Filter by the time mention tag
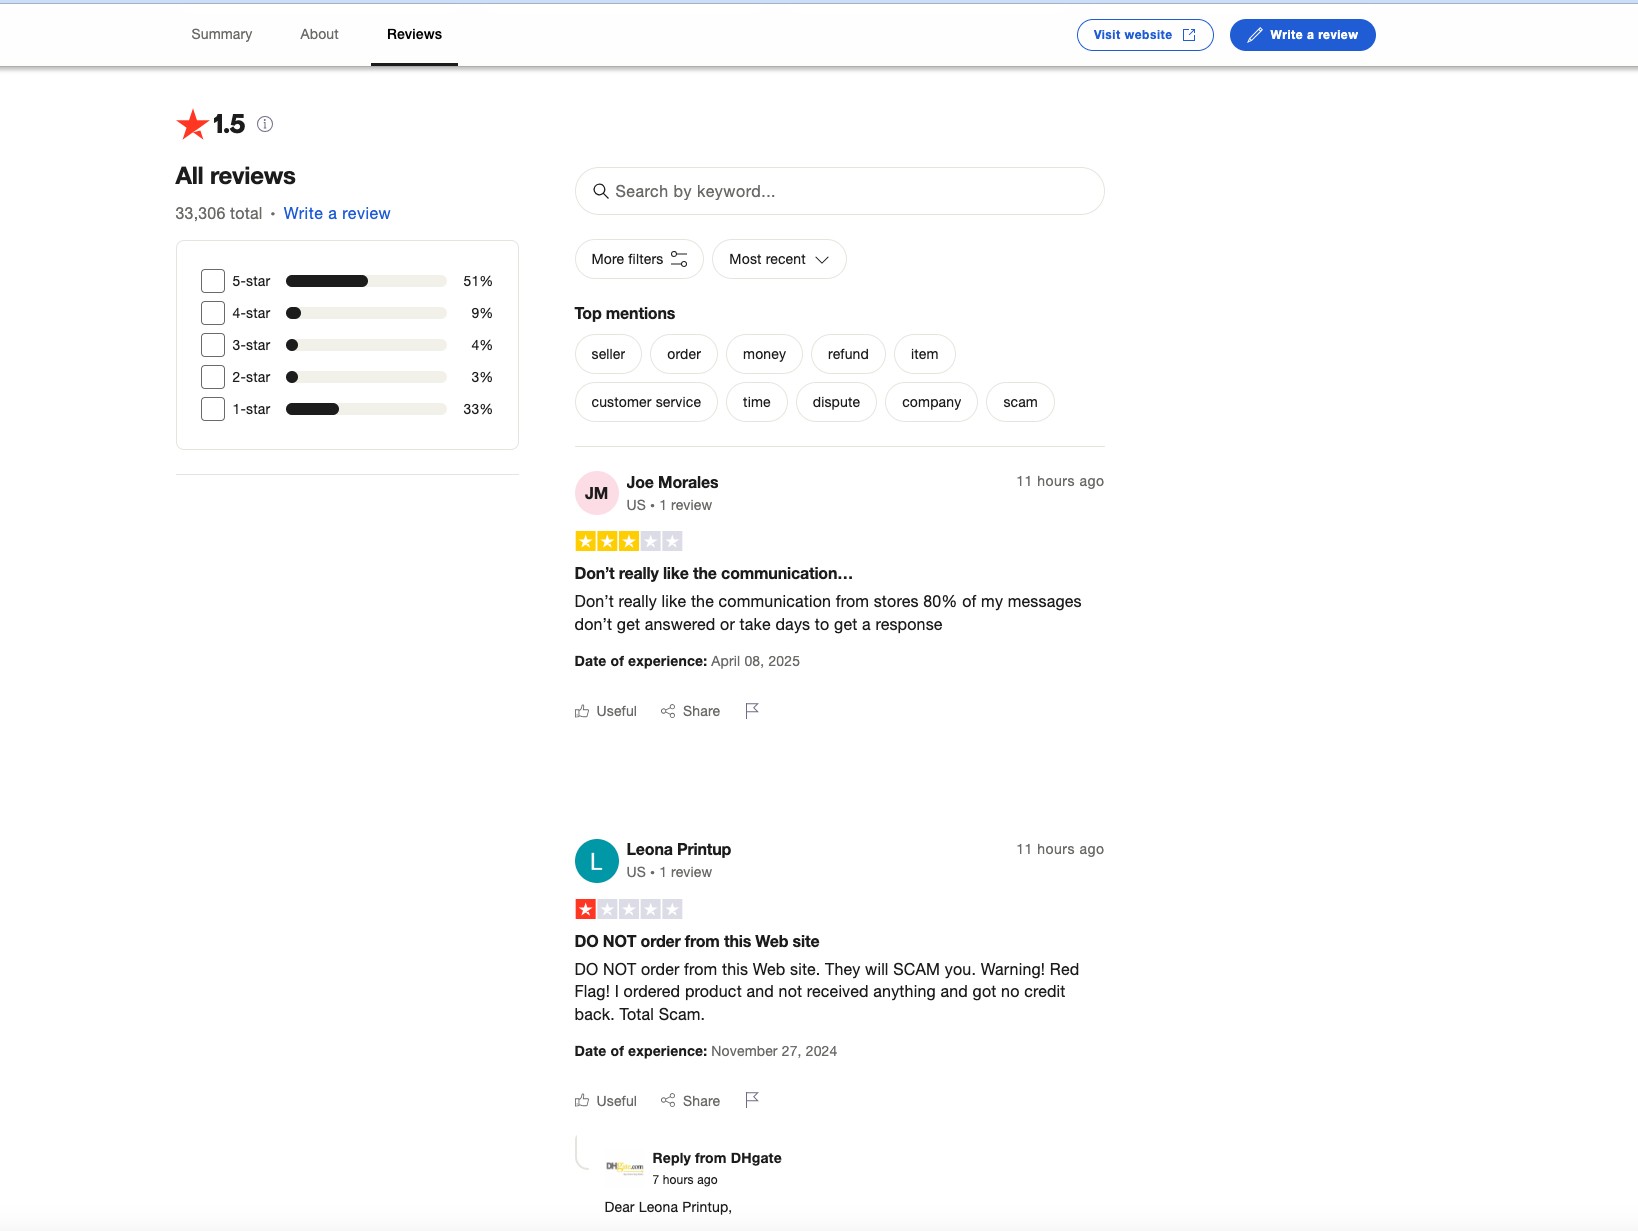This screenshot has width=1638, height=1231. pos(757,402)
